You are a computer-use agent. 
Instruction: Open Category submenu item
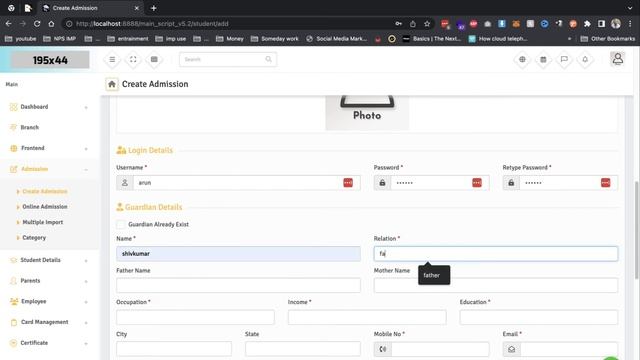click(x=34, y=238)
